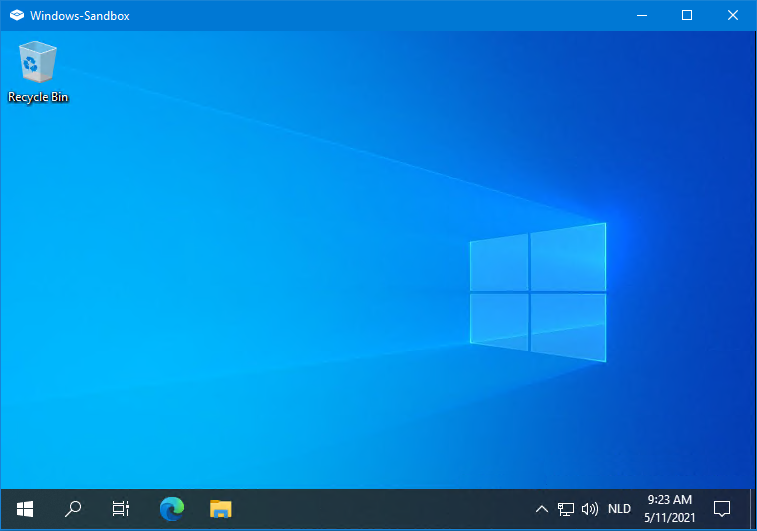Select the Recycle Bin desktop icon
Image resolution: width=757 pixels, height=531 pixels.
coord(38,72)
